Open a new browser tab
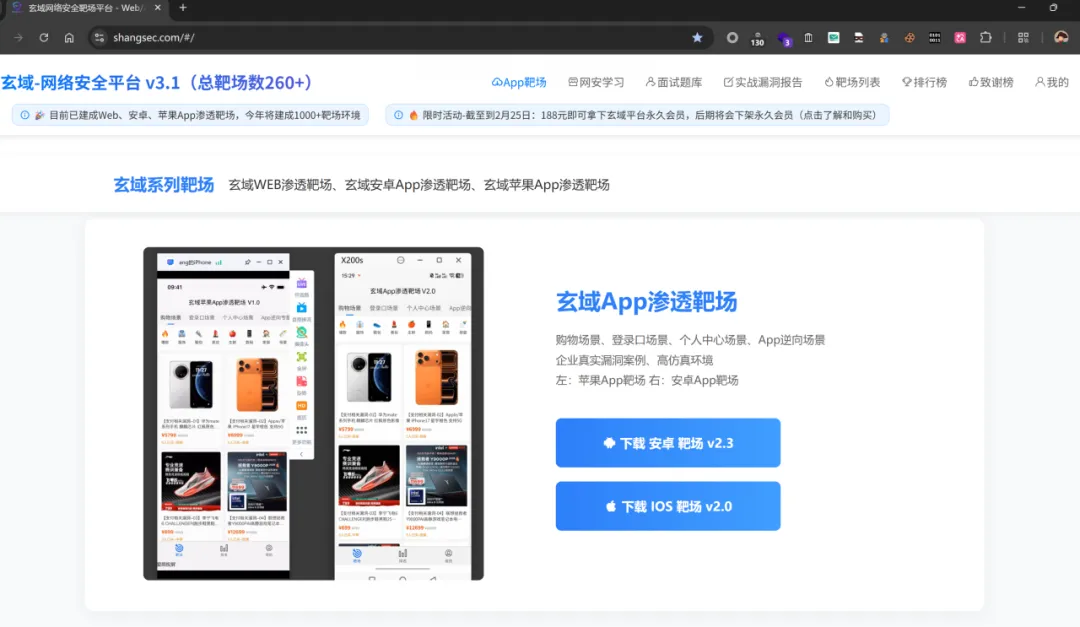 pos(183,8)
